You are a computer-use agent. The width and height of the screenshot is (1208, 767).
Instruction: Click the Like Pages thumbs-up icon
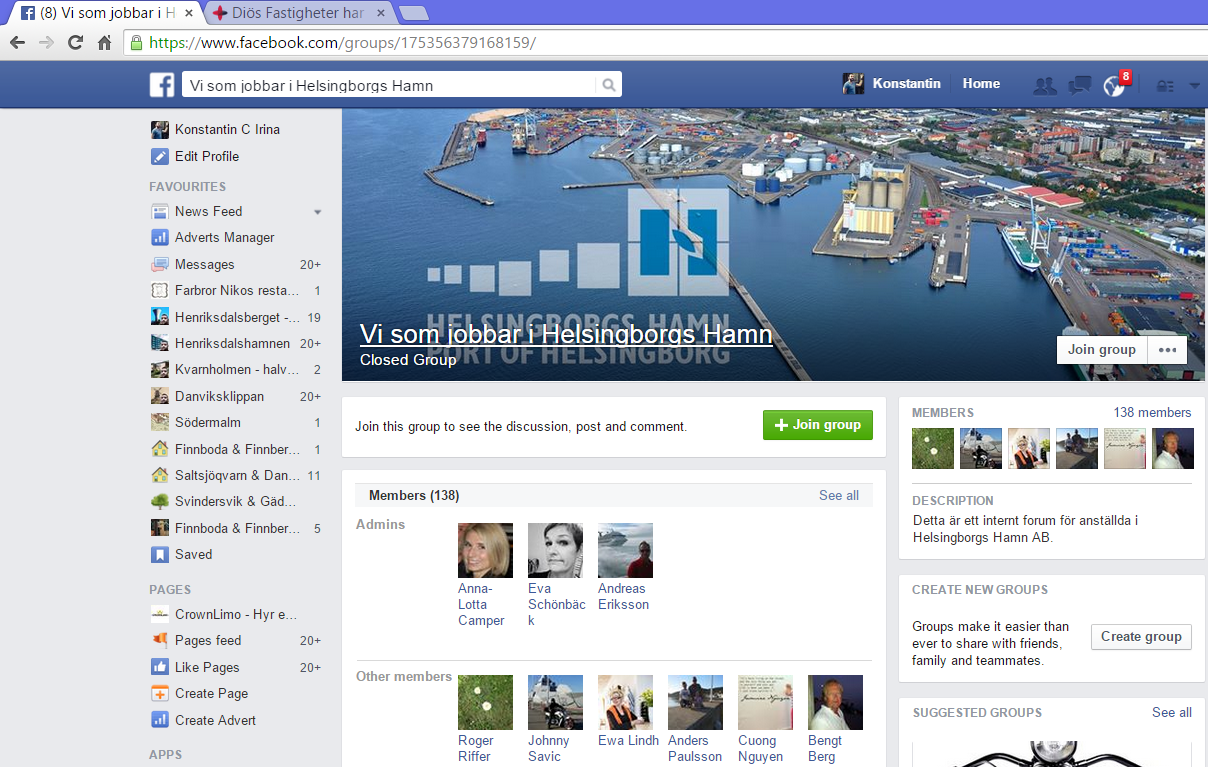[x=159, y=667]
